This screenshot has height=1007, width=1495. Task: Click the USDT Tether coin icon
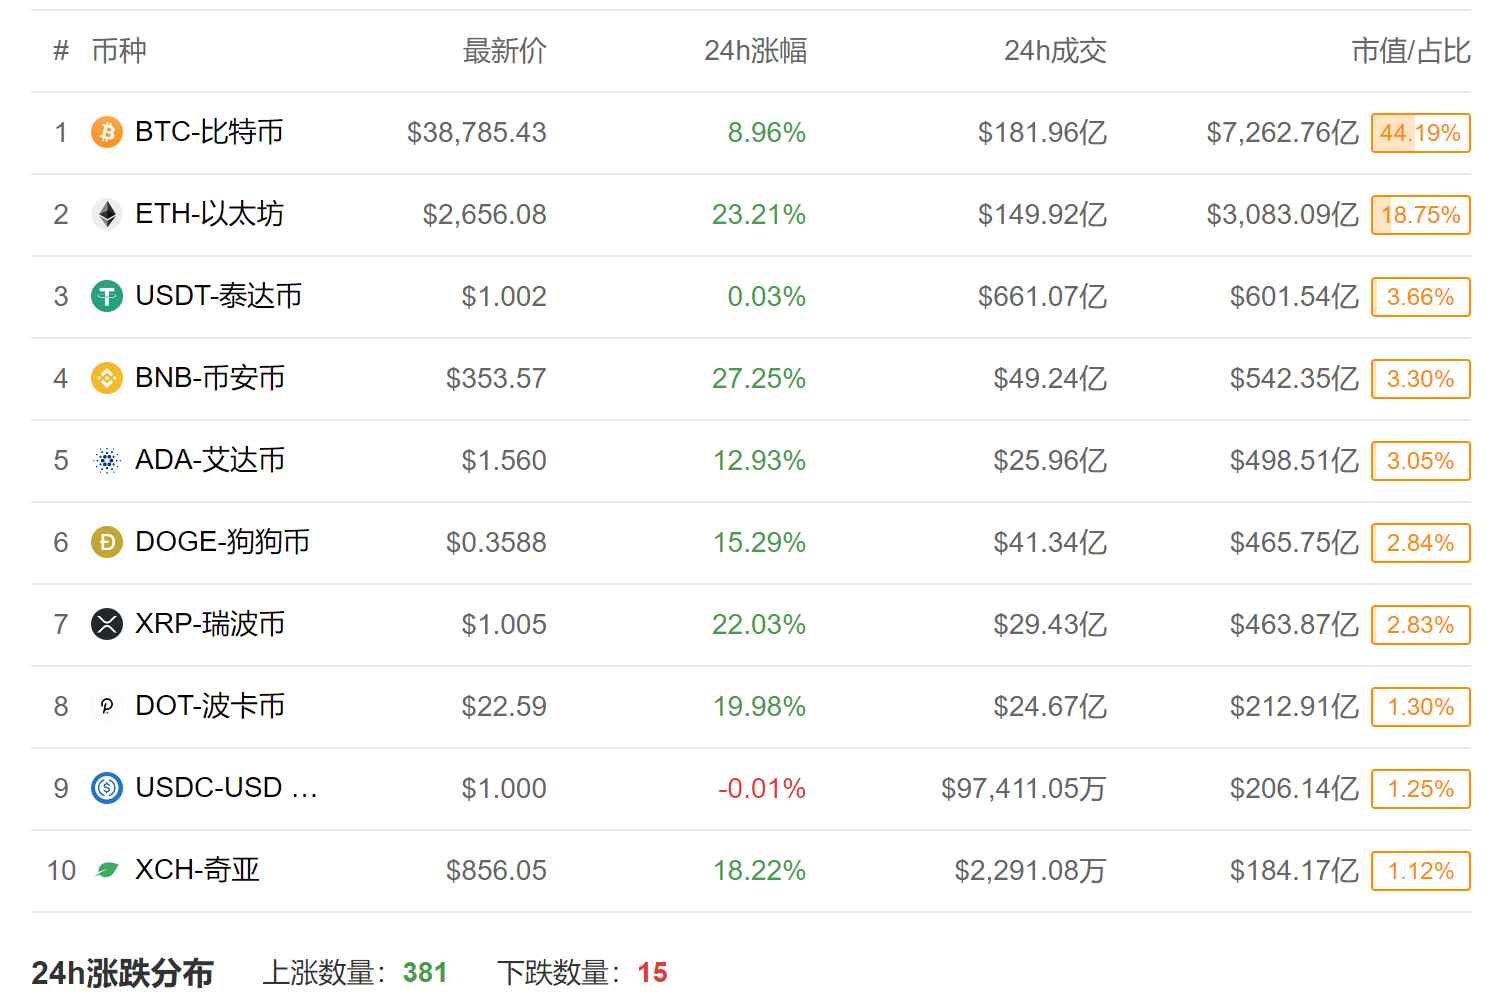click(105, 296)
